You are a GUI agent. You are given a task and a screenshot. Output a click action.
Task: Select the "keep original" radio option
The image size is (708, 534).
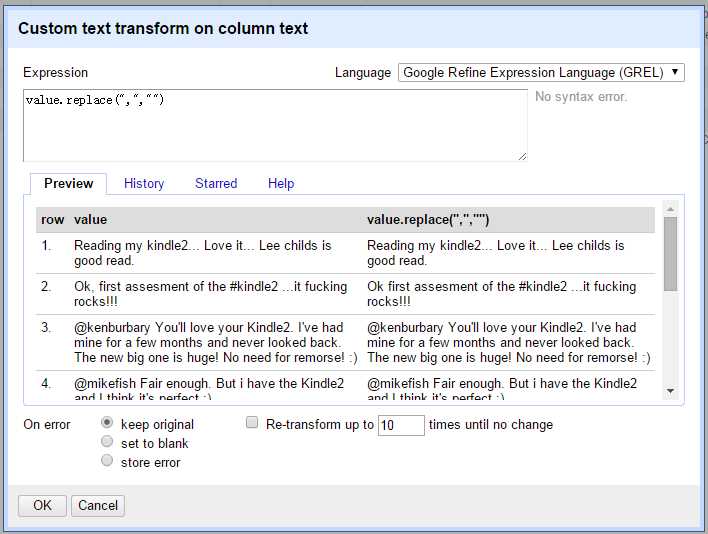point(108,424)
